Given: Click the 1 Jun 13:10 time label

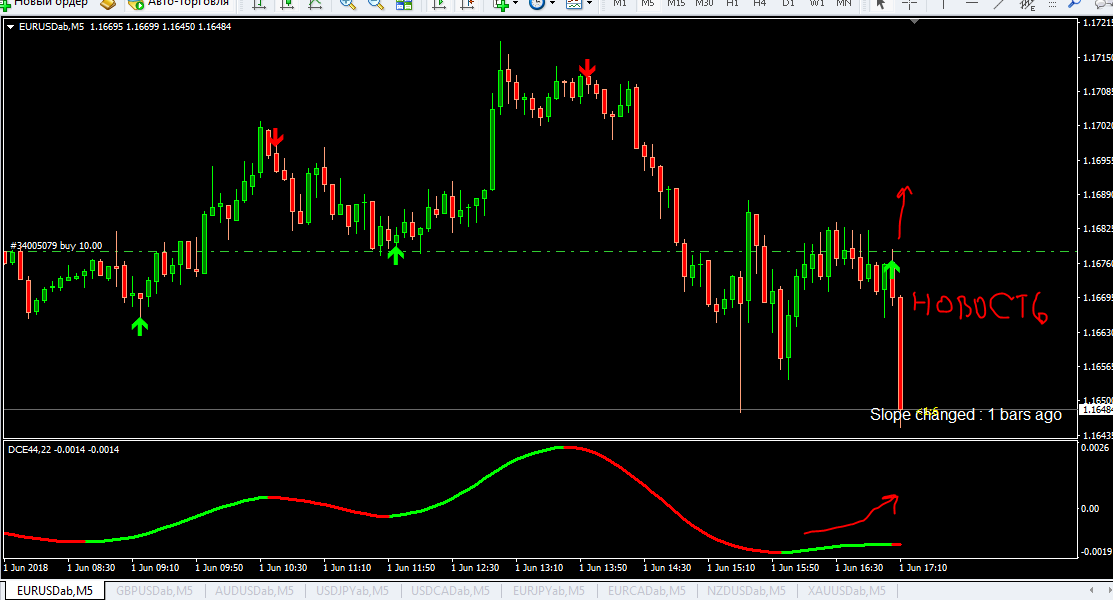Looking at the screenshot, I should (539, 567).
